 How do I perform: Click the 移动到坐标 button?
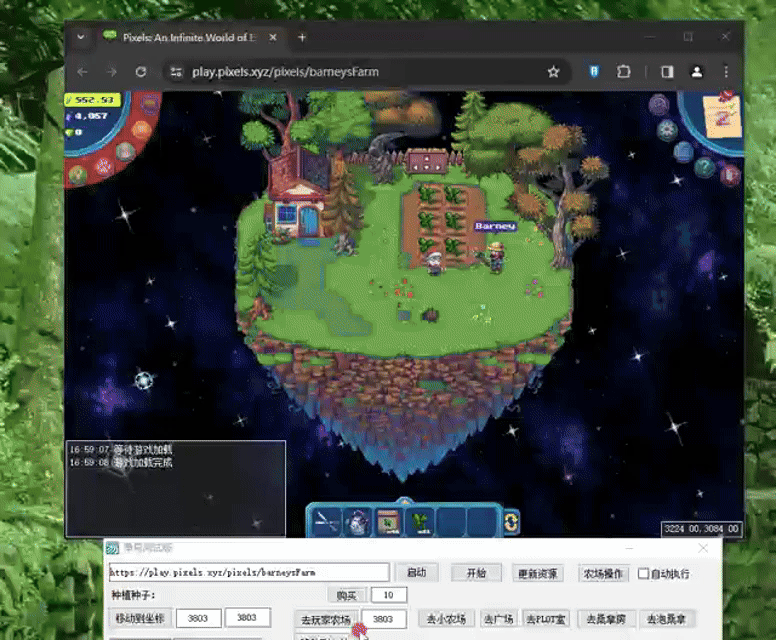(140, 618)
